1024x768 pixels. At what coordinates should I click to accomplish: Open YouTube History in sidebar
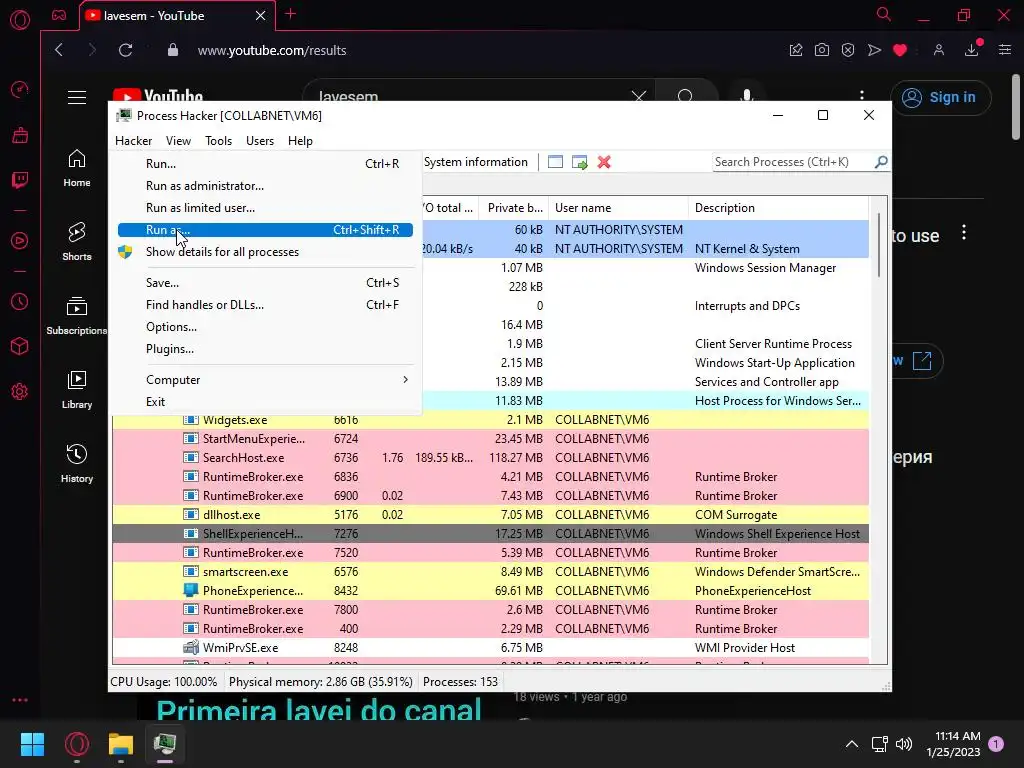pos(77,463)
